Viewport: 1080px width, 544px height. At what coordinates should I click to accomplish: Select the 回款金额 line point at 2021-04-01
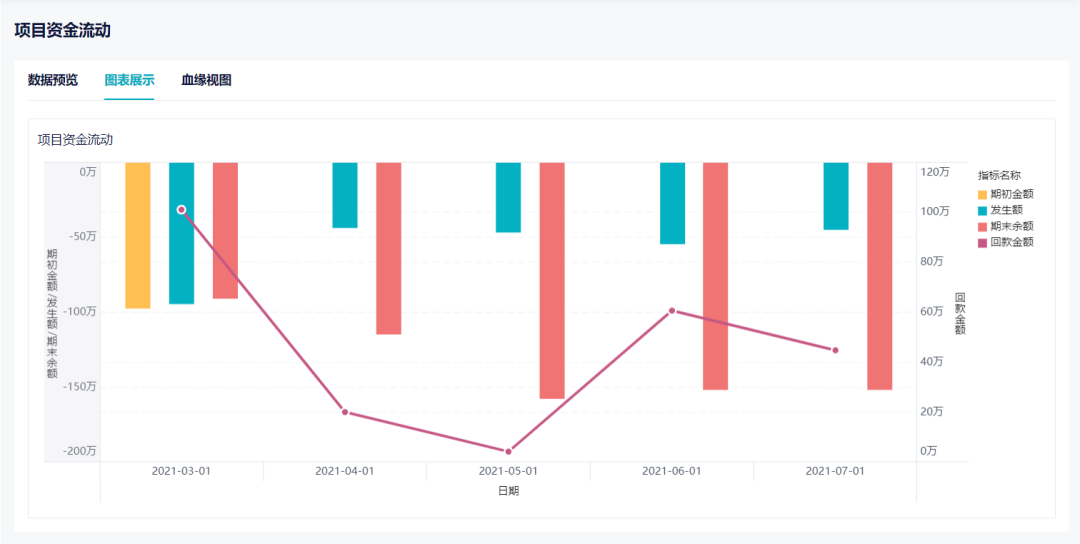[345, 412]
